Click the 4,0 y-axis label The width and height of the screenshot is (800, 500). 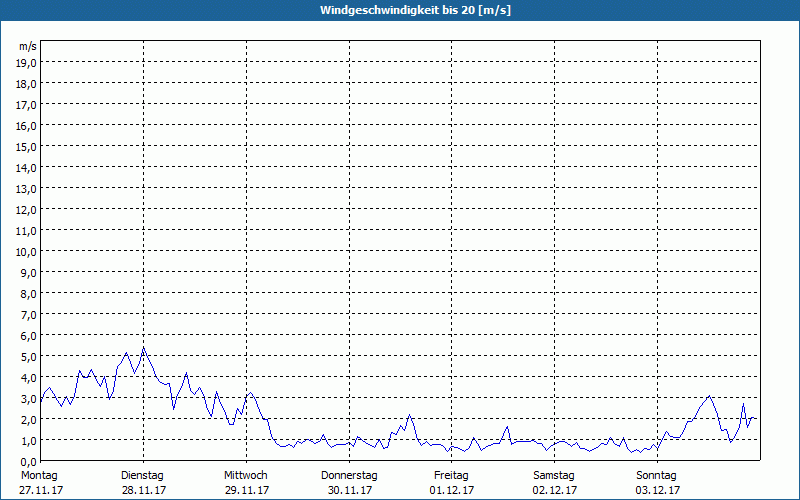[x=29, y=378]
